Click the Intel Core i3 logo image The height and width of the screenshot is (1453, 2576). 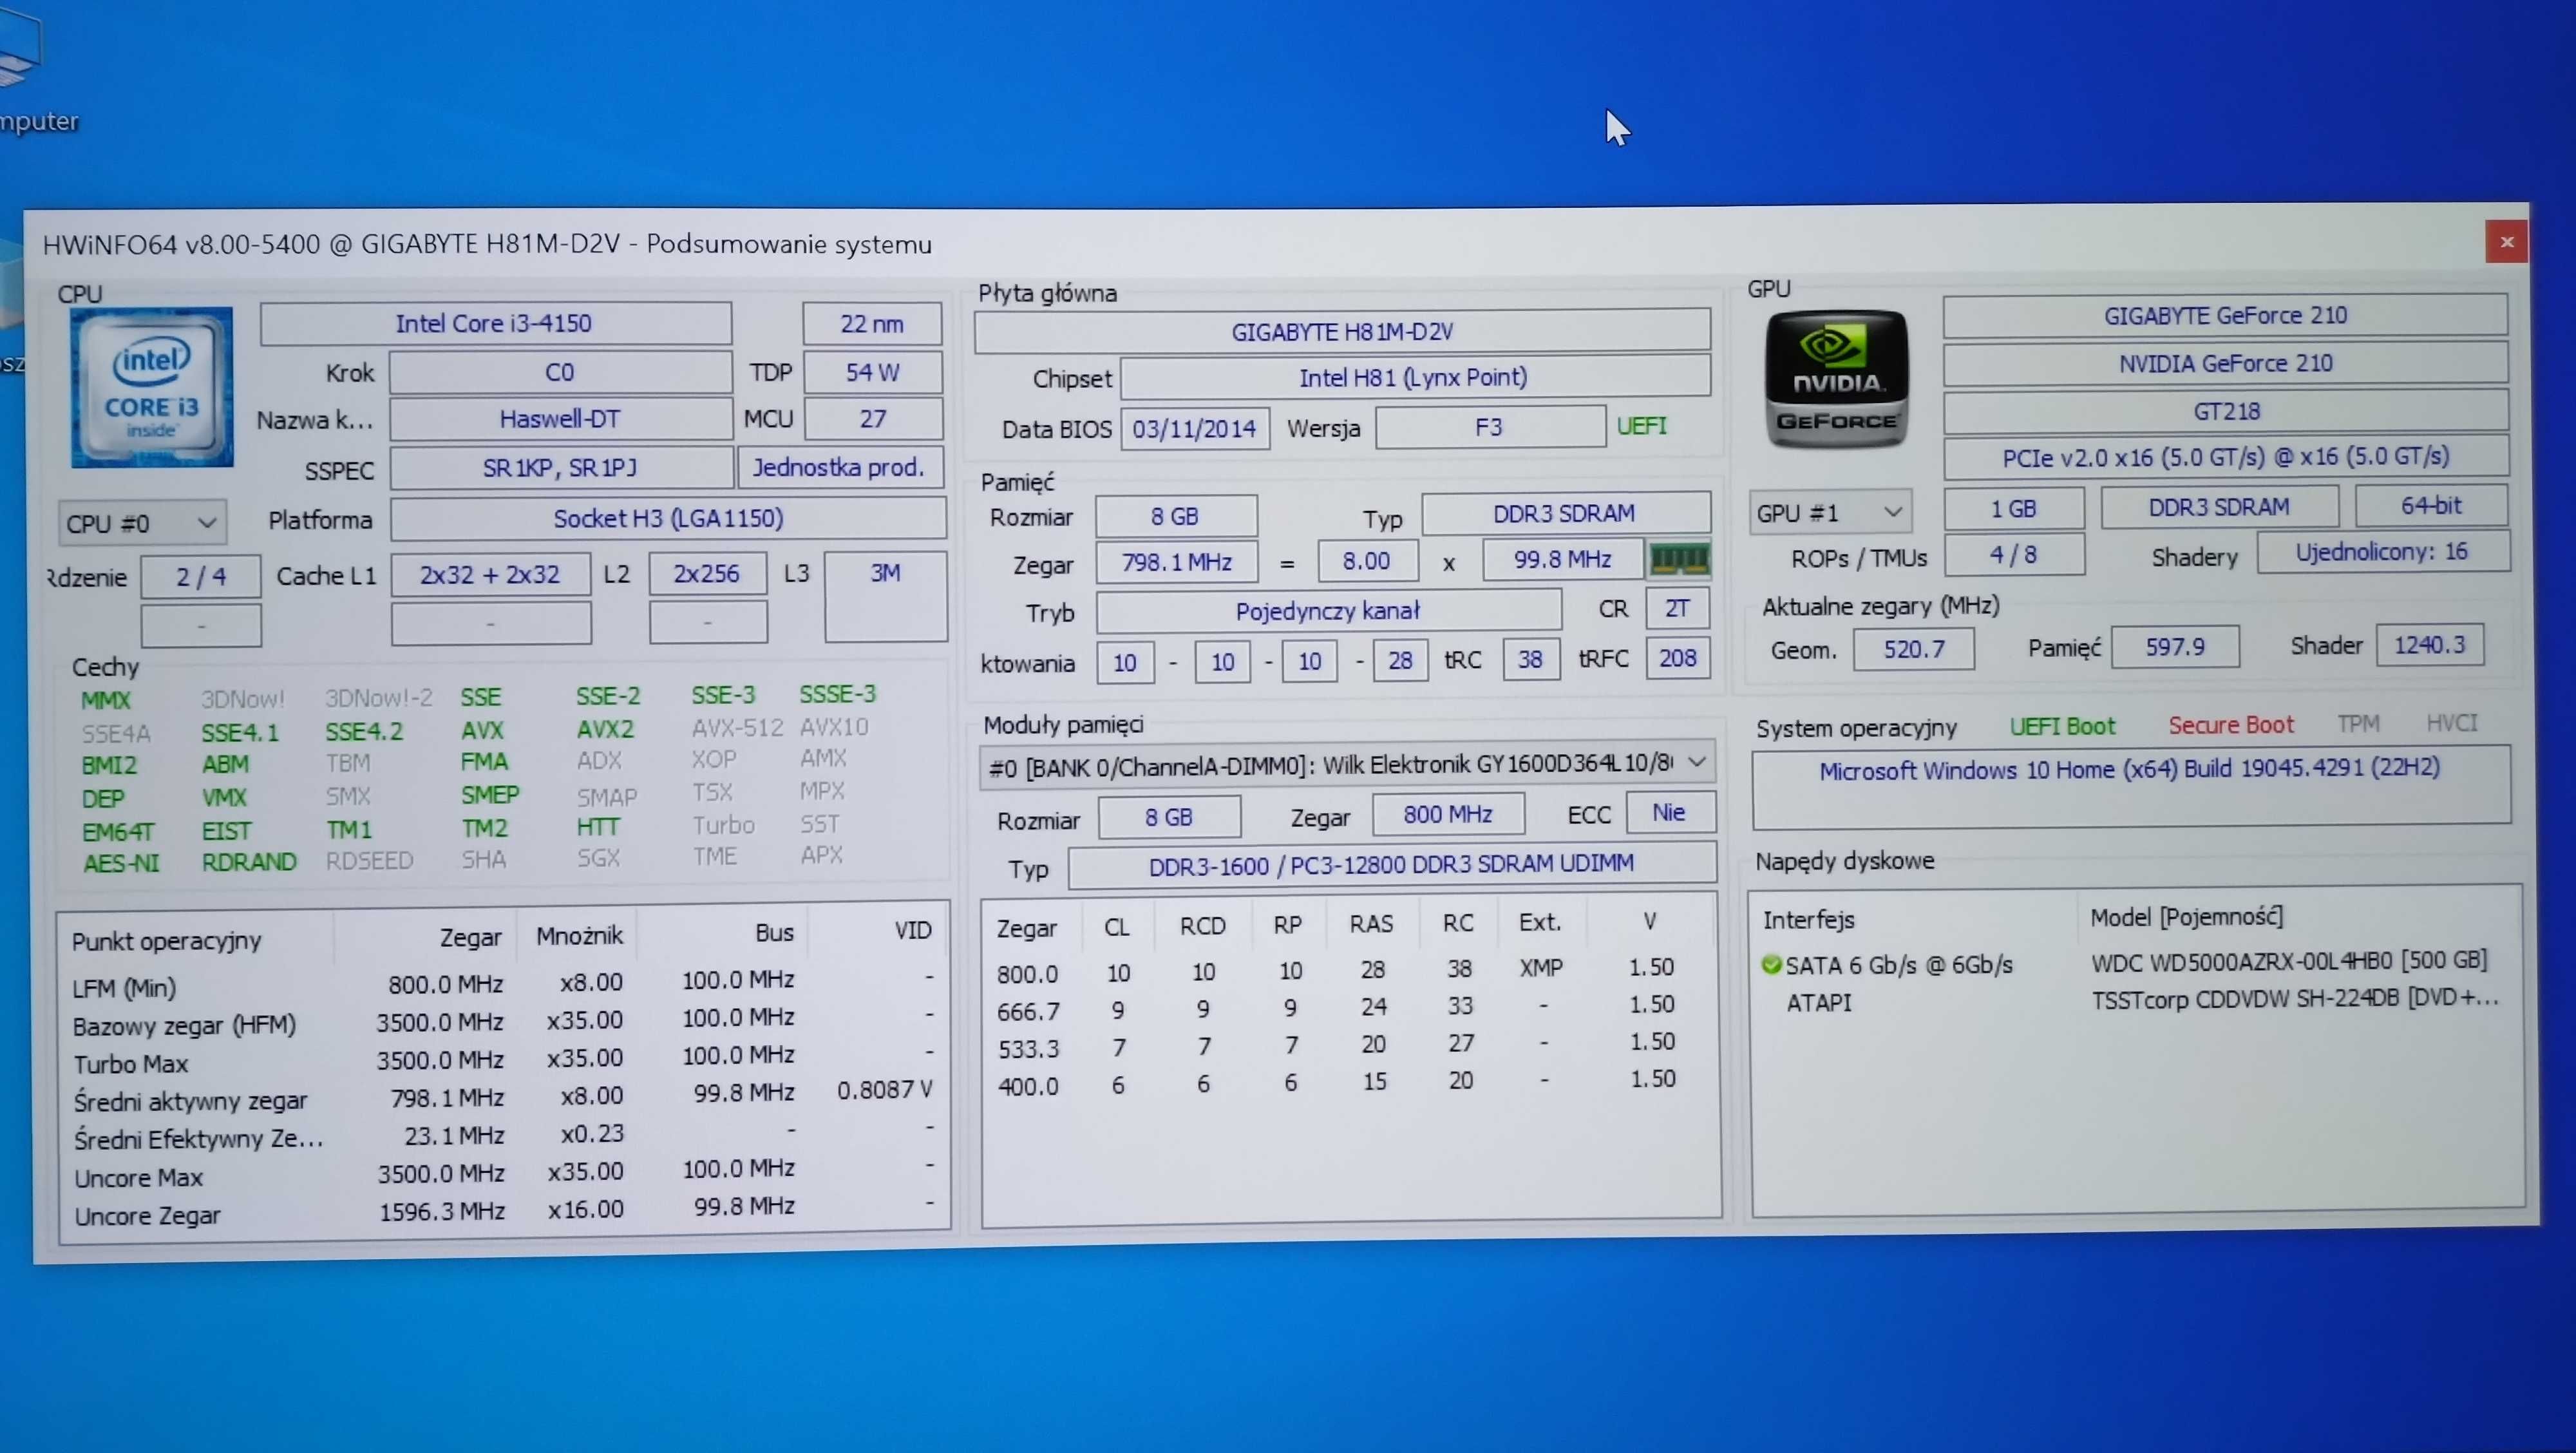point(151,387)
